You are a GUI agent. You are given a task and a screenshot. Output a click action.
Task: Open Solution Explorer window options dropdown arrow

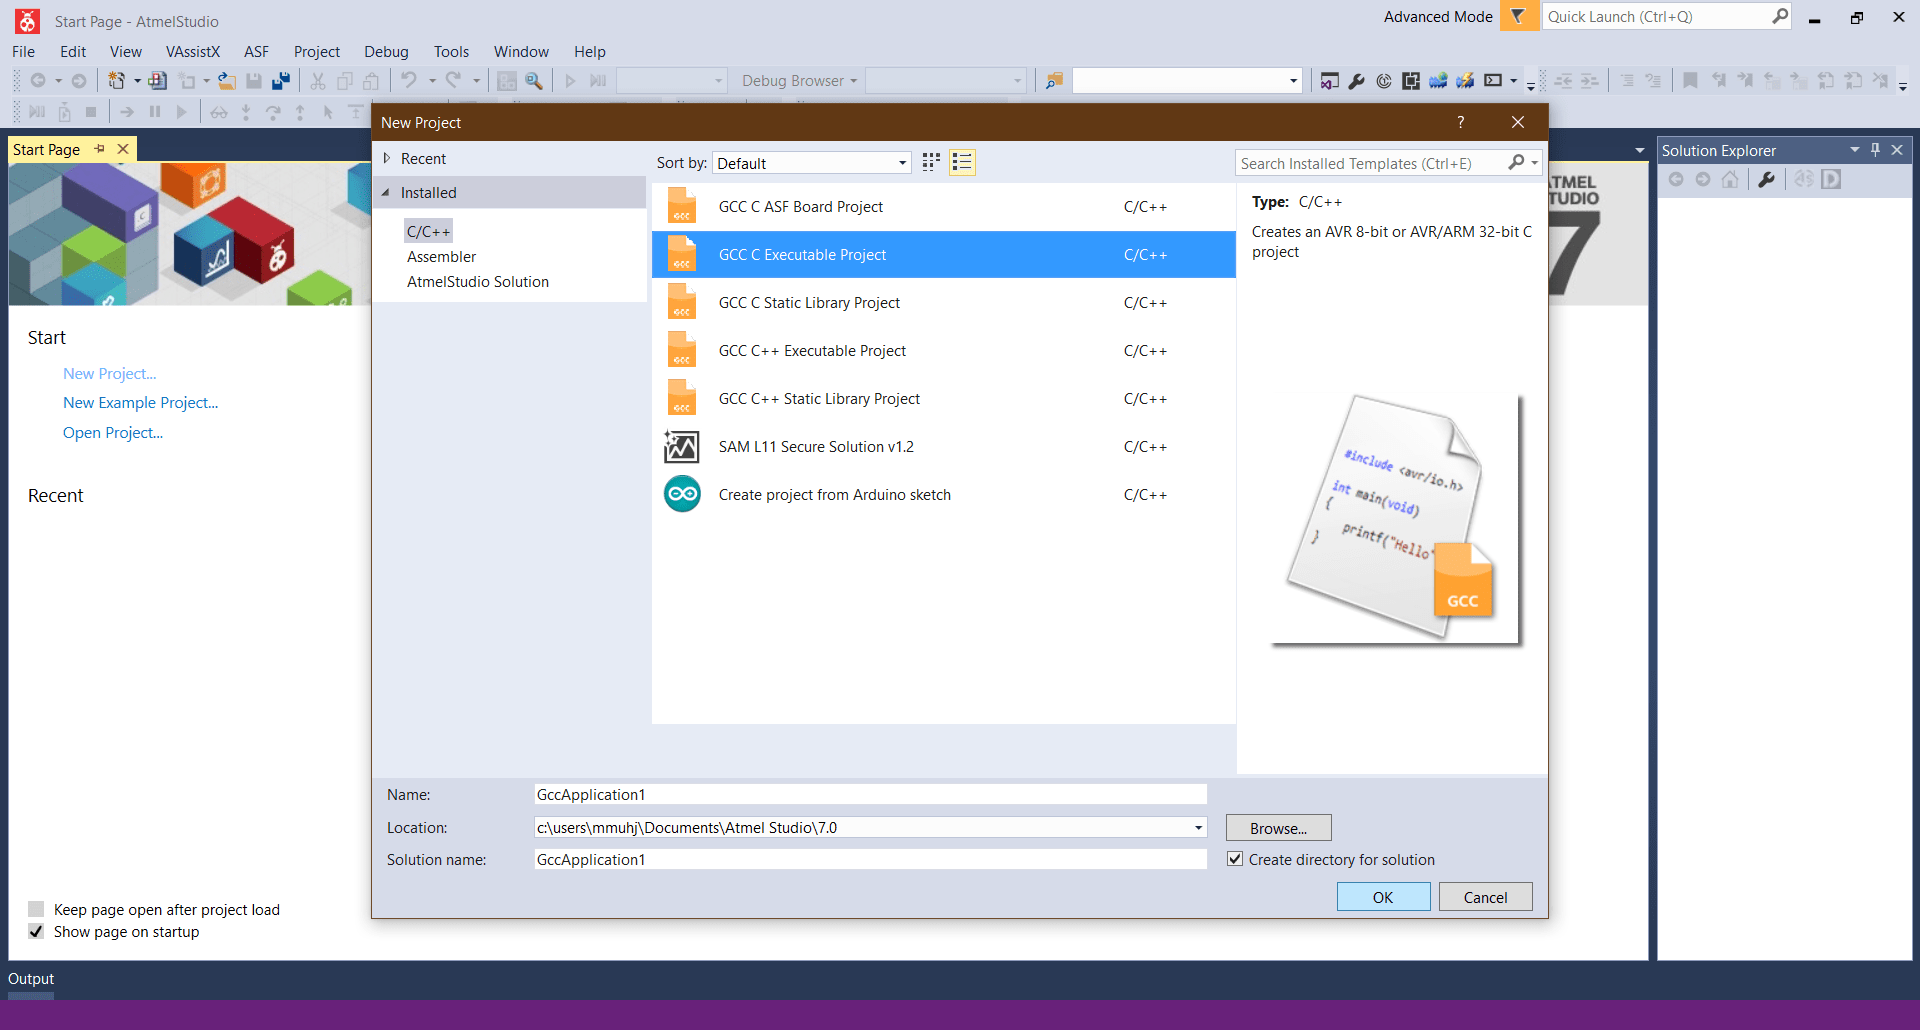1855,150
